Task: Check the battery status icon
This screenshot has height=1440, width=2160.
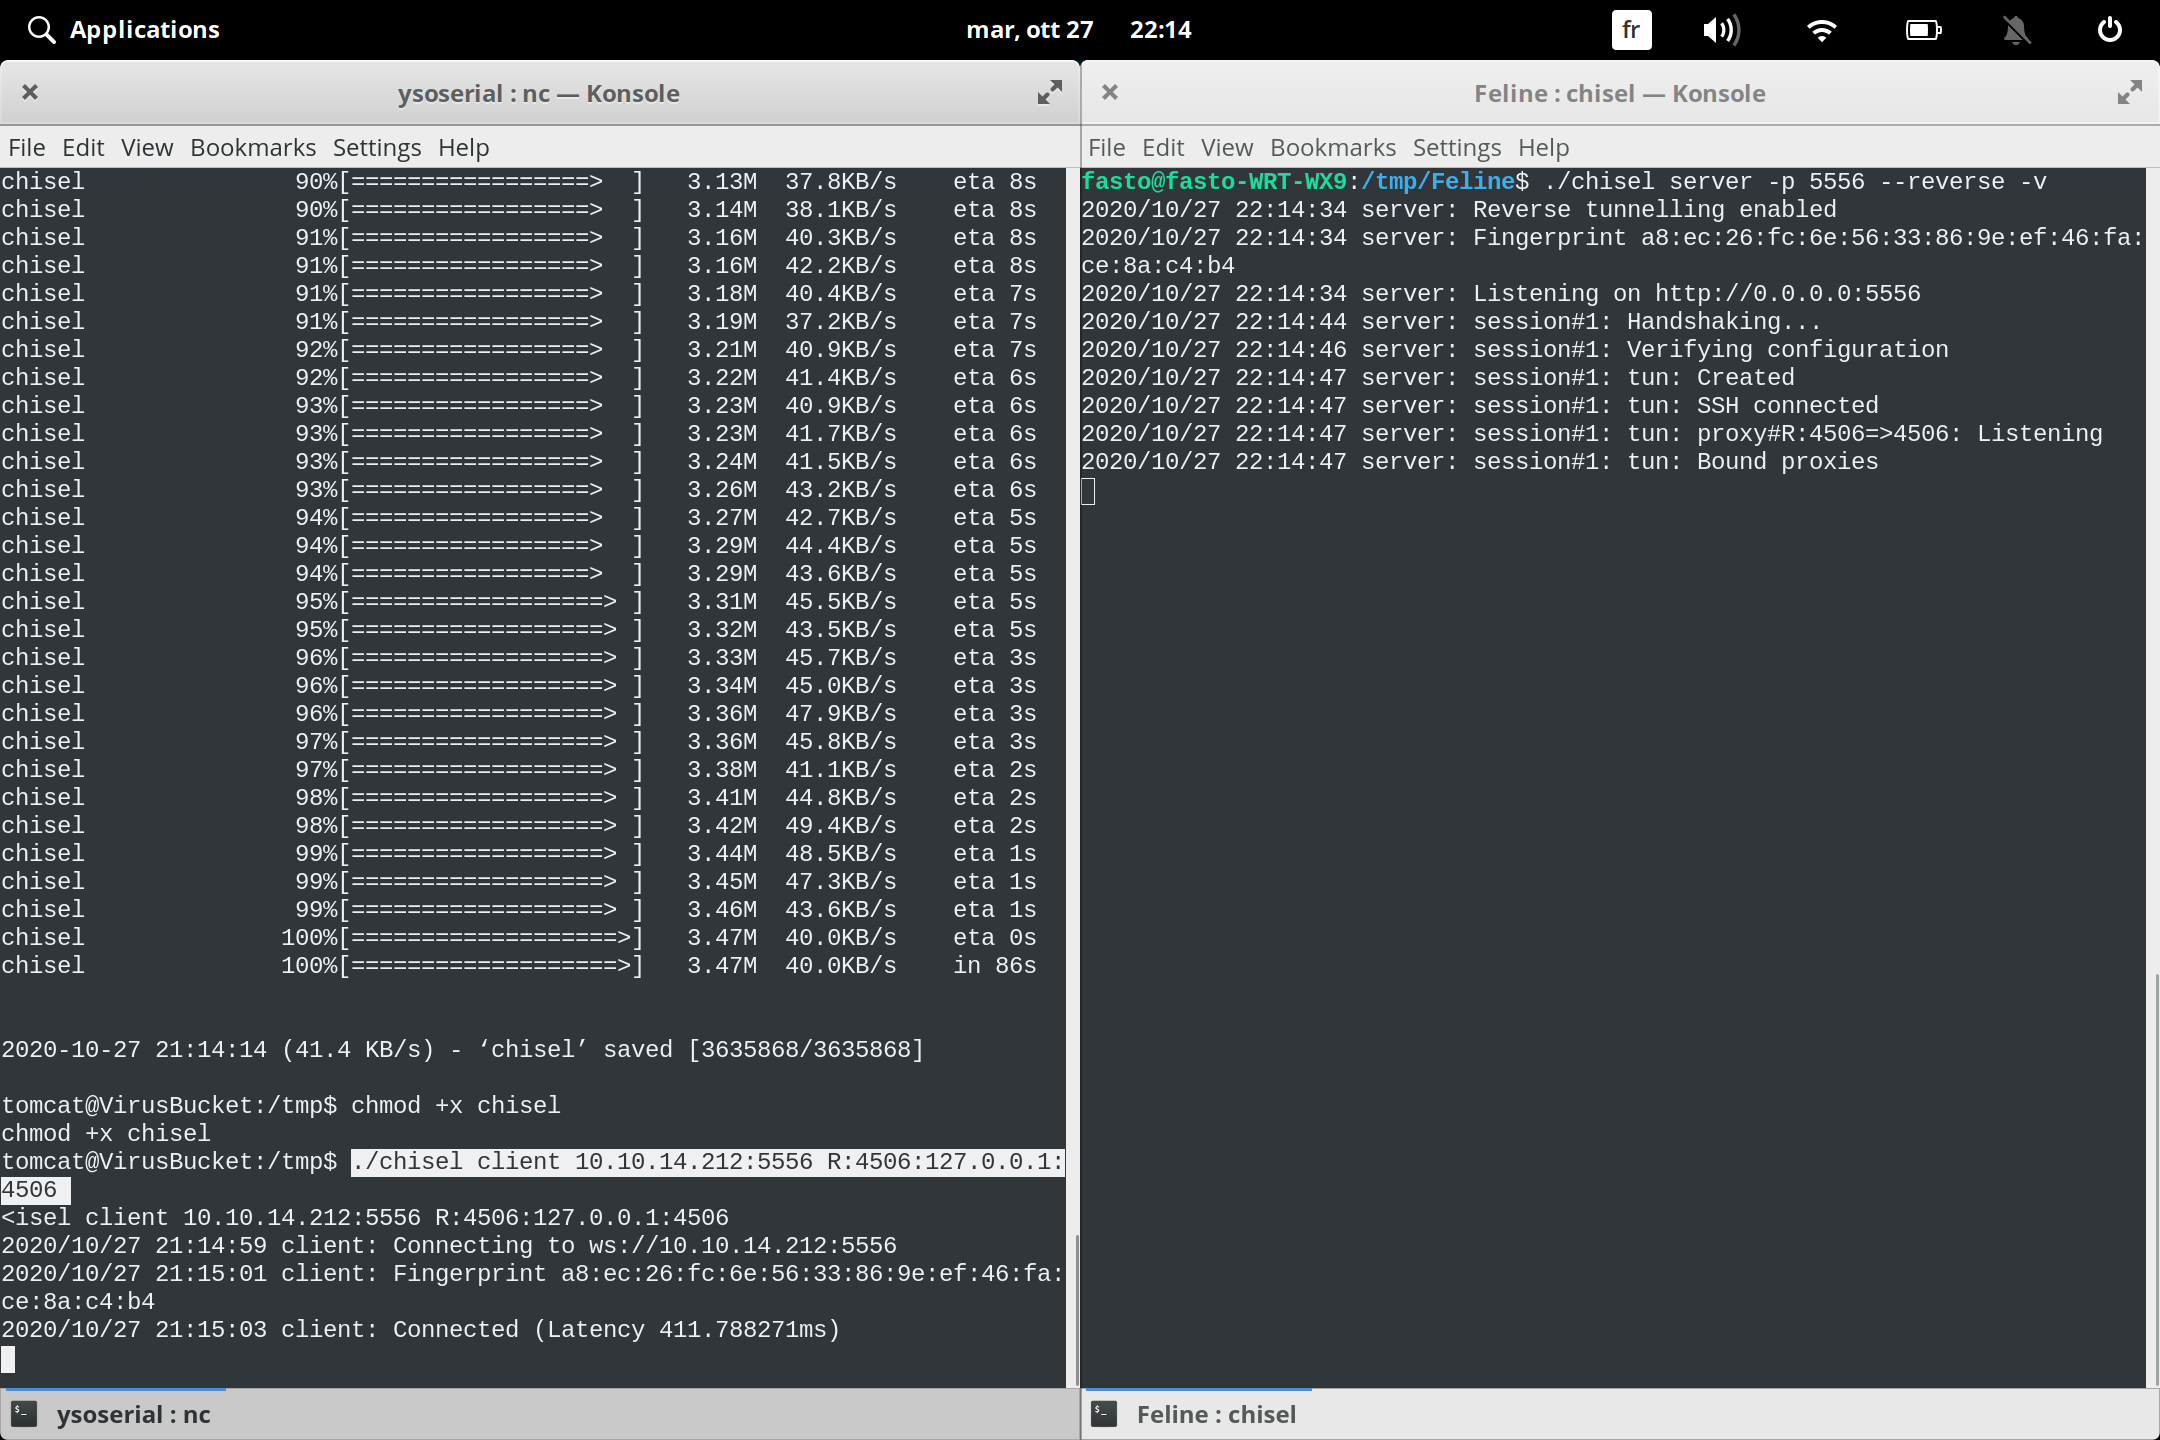Action: coord(1921,29)
